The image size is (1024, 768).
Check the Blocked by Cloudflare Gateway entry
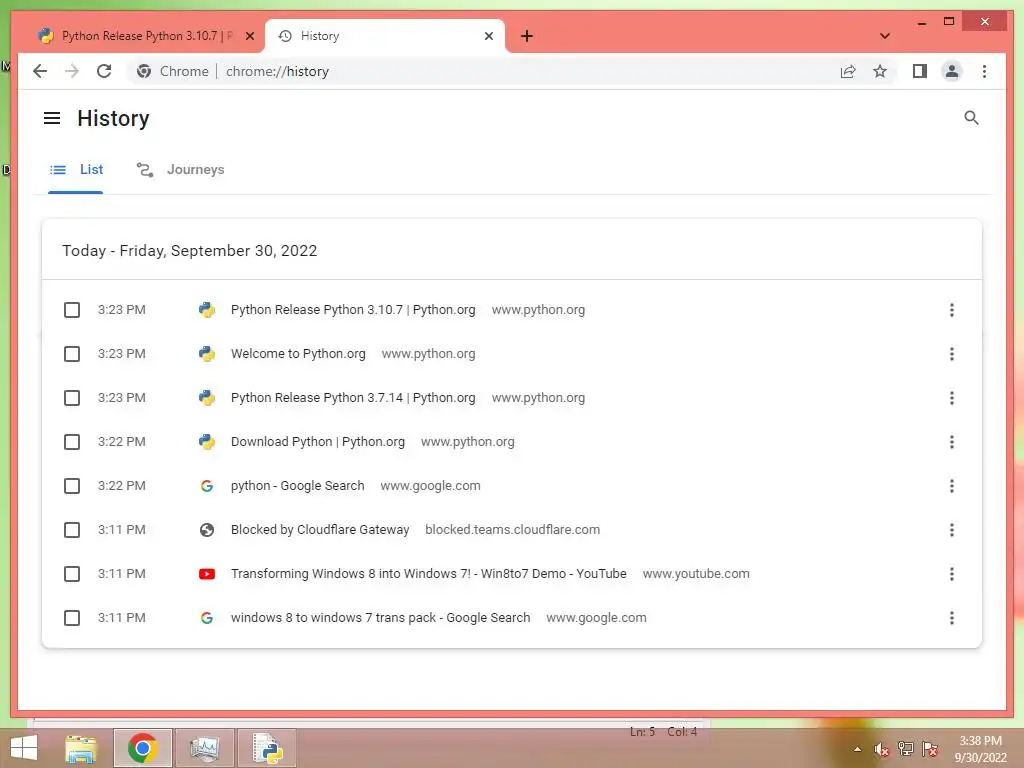click(72, 530)
